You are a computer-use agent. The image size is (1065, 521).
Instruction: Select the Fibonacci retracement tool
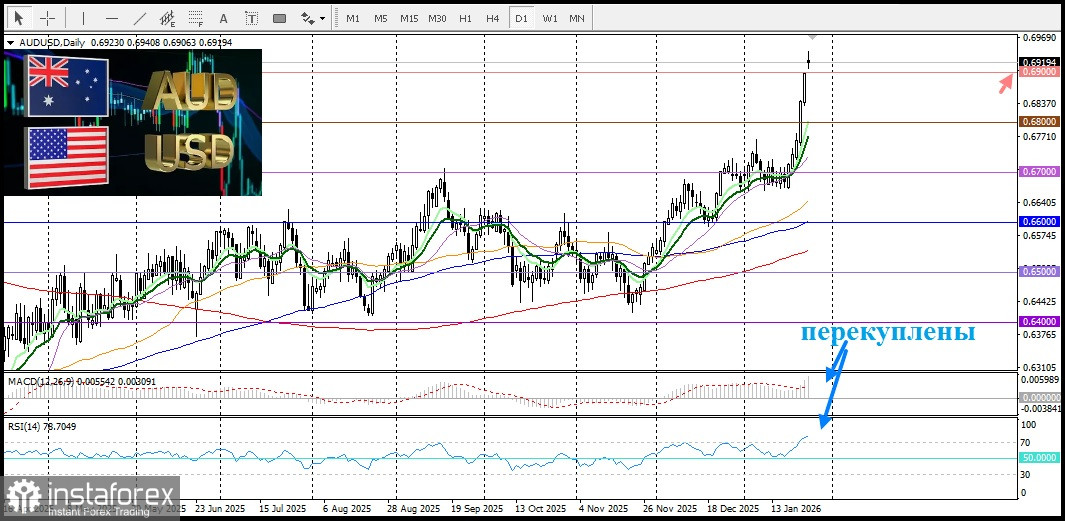coord(195,18)
